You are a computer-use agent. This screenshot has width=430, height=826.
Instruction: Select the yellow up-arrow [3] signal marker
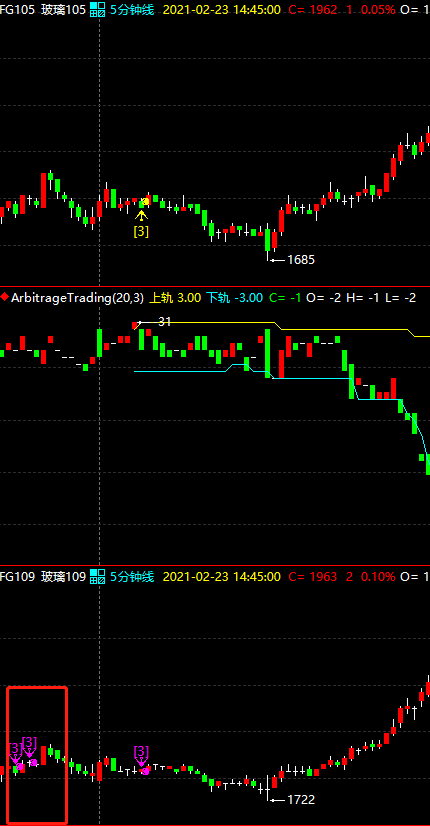(141, 223)
